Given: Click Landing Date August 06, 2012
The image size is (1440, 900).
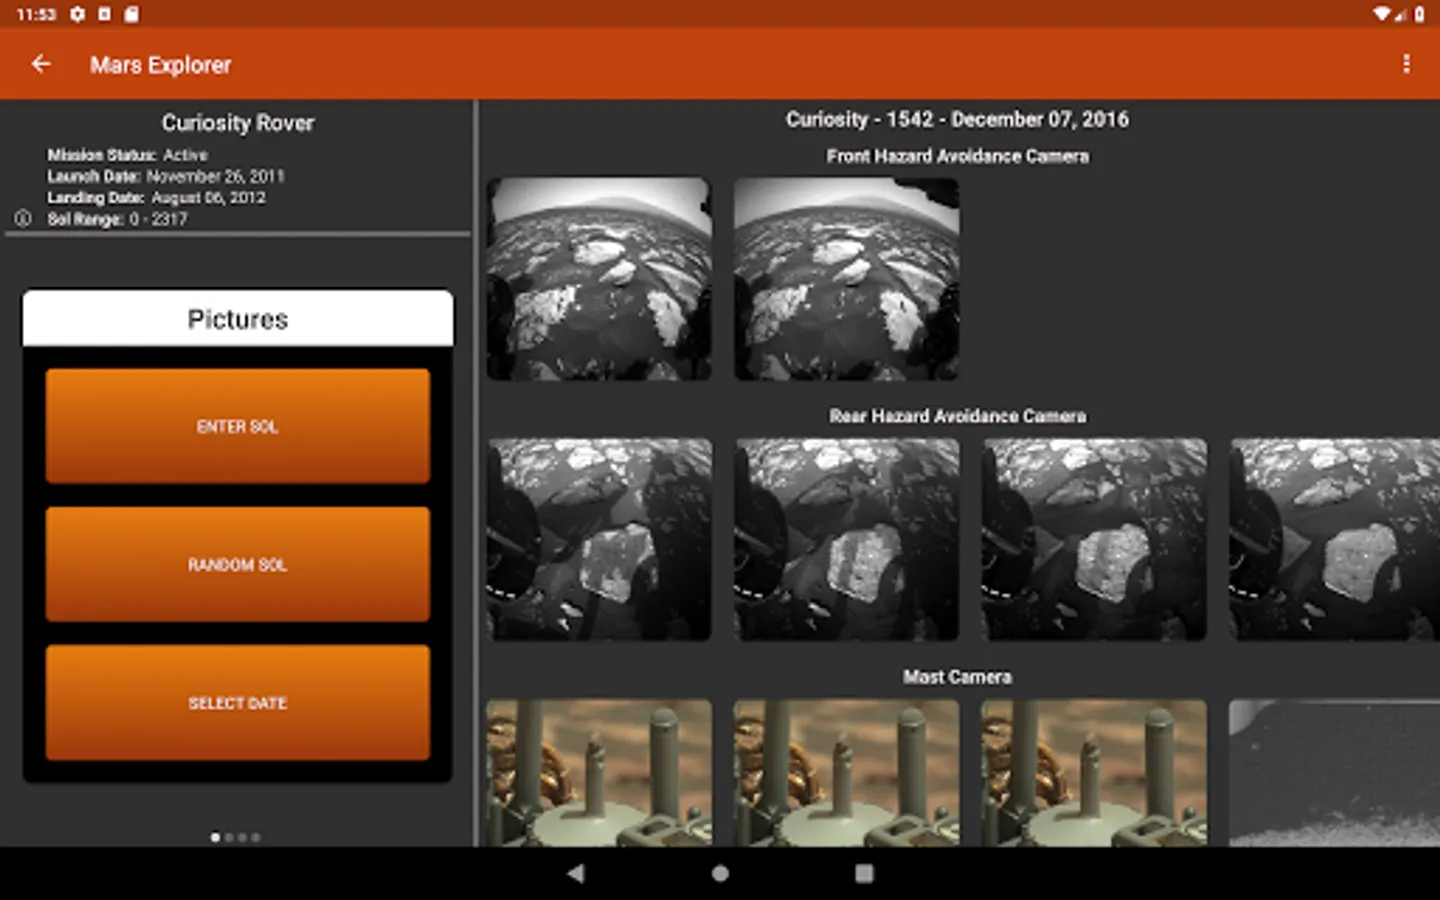Looking at the screenshot, I should (x=156, y=197).
